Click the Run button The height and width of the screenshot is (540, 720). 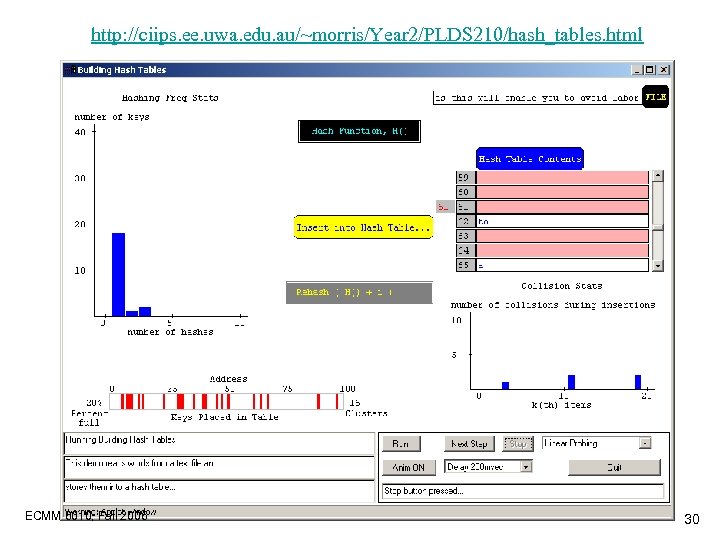point(401,444)
